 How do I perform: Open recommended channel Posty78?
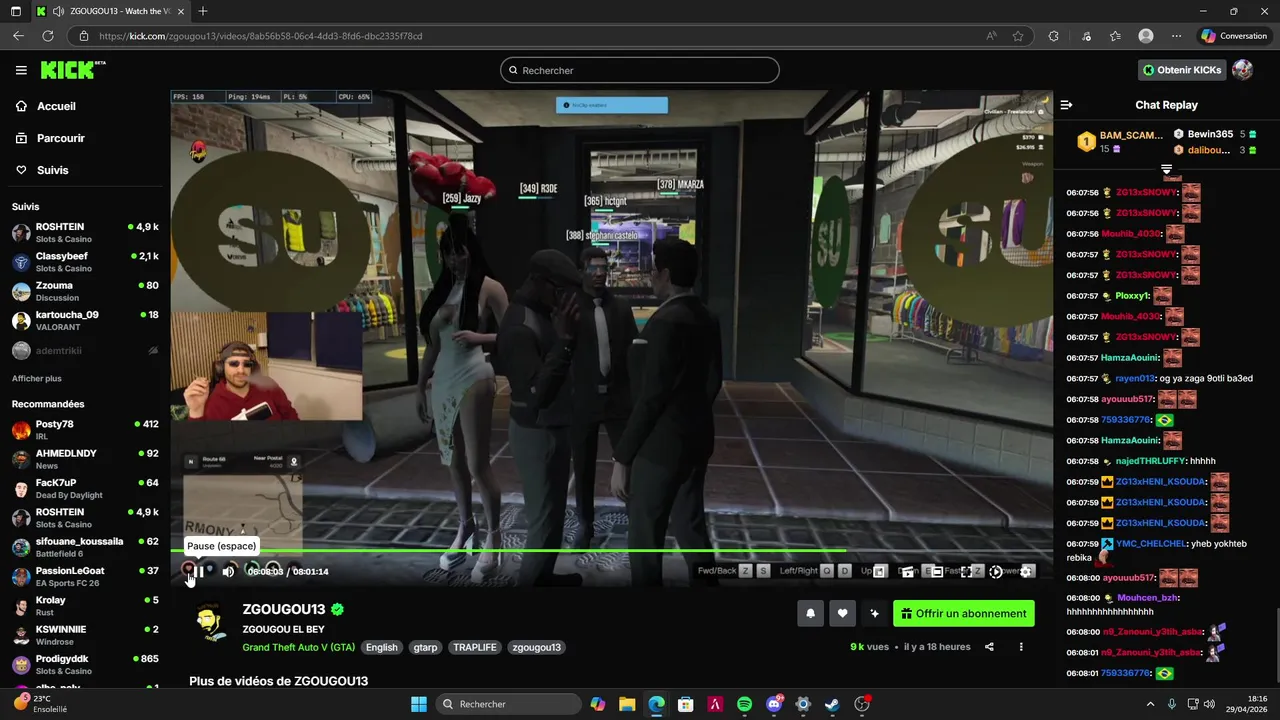click(85, 430)
